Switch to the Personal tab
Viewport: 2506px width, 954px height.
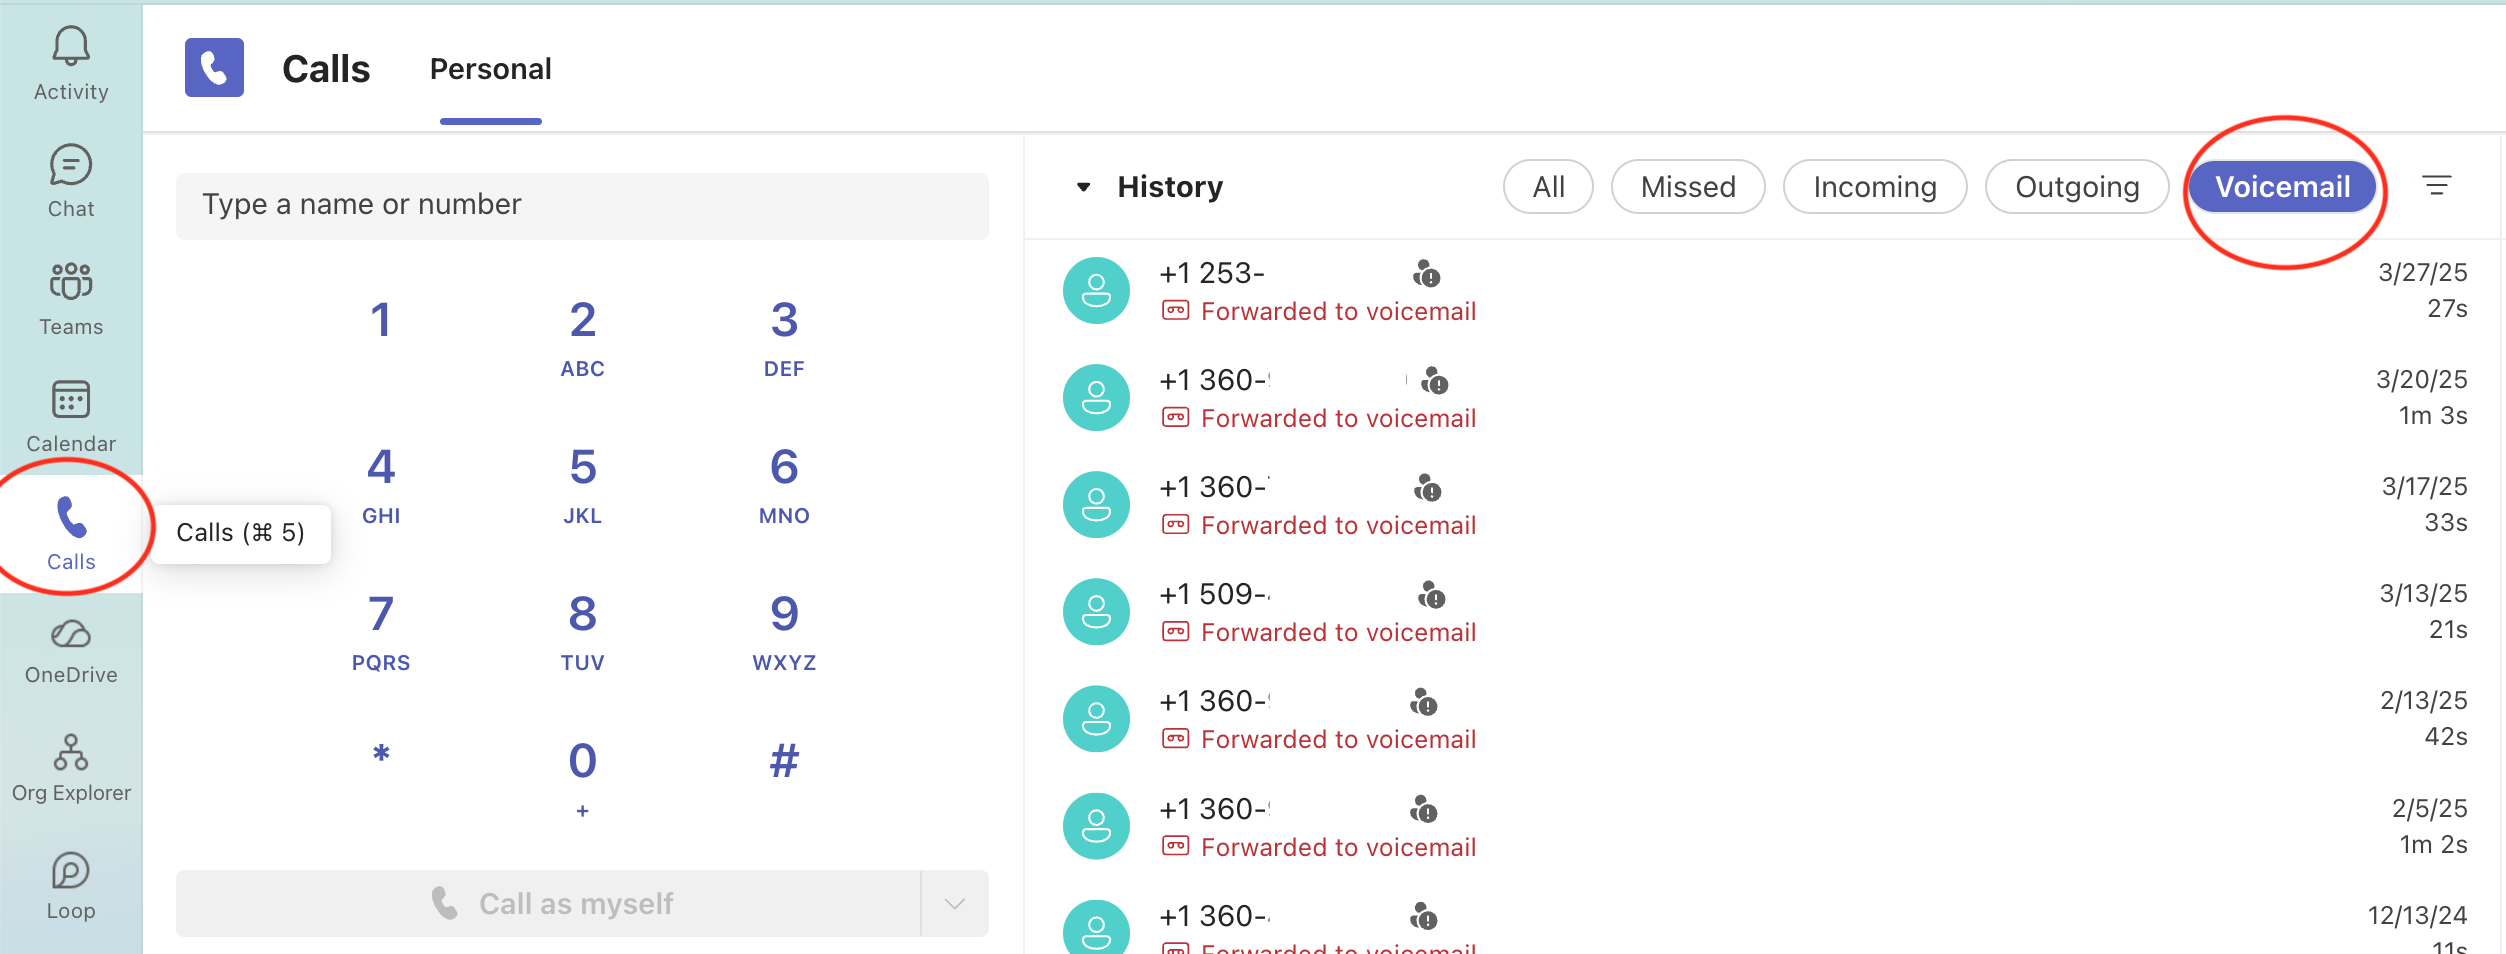[x=490, y=69]
